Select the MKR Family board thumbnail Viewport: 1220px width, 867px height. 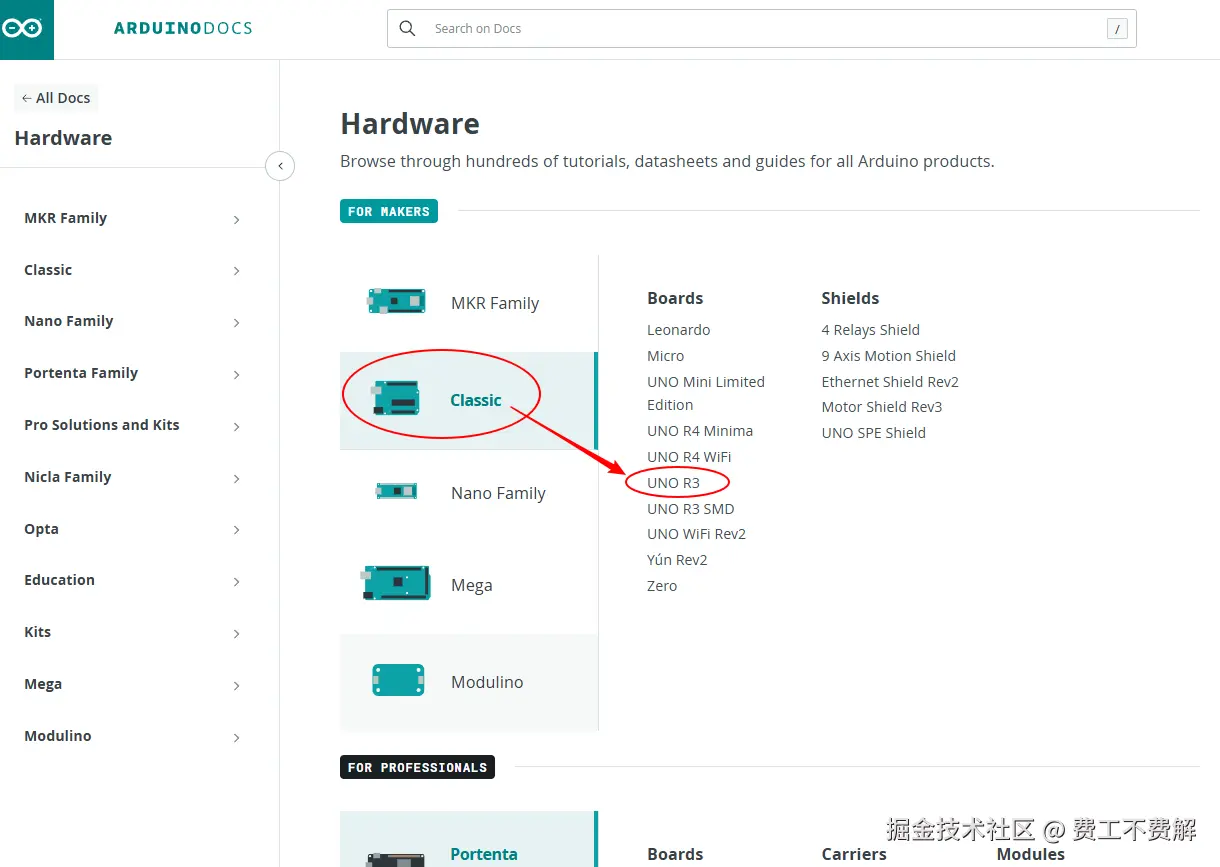coord(396,301)
